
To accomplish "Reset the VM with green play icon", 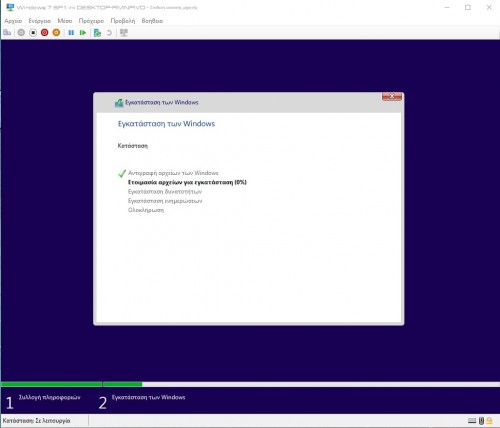I will (83, 33).
